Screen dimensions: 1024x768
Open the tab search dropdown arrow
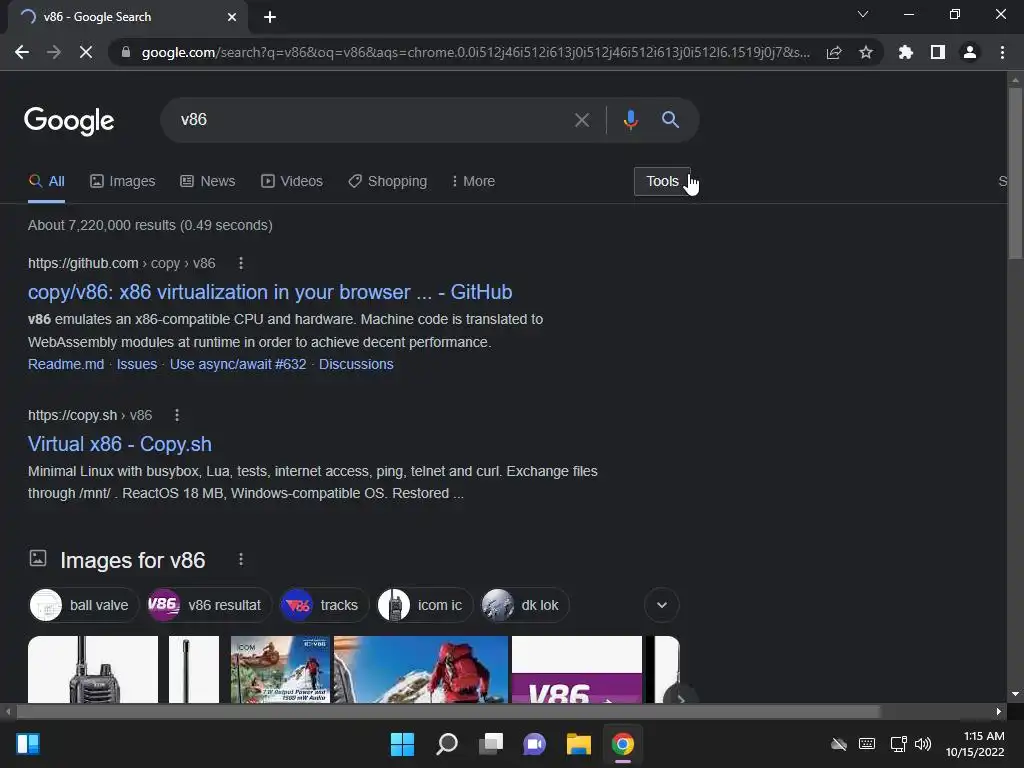coord(863,14)
